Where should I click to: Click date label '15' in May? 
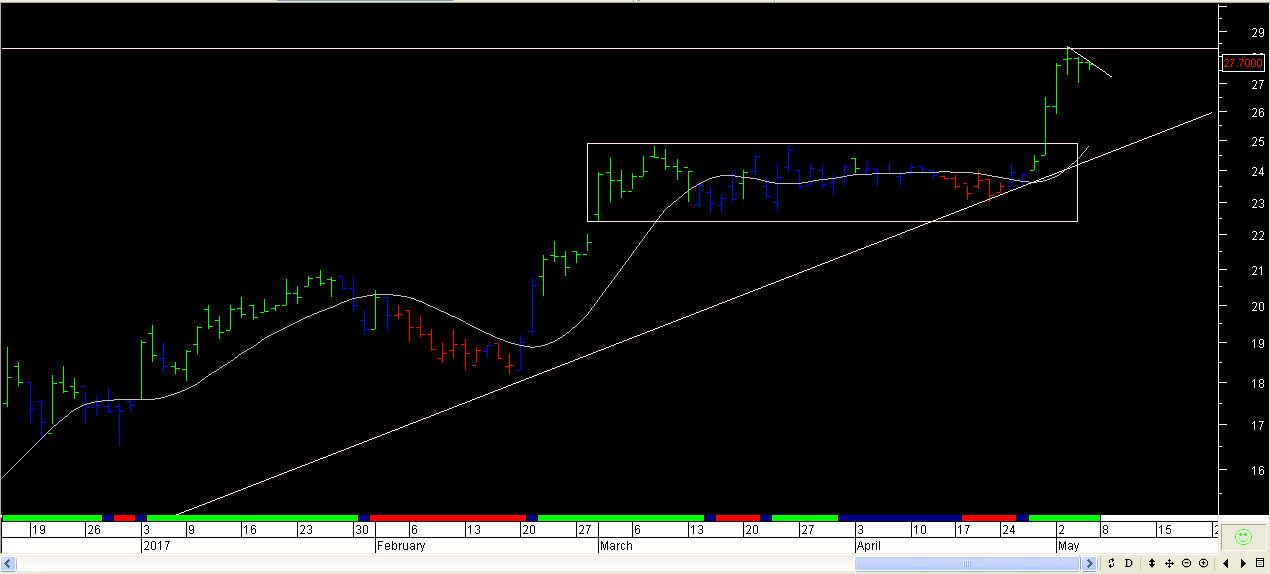[x=1165, y=529]
